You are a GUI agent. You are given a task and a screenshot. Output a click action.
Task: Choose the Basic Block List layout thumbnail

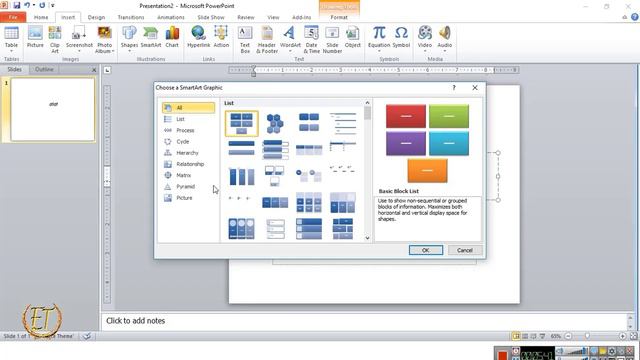coord(241,123)
